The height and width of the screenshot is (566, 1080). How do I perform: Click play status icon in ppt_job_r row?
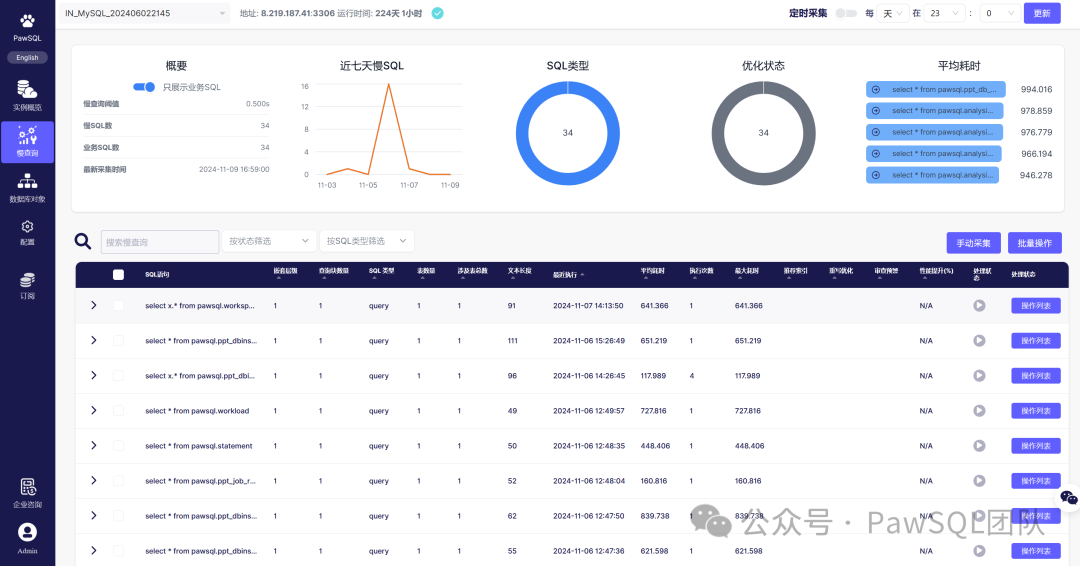tap(979, 481)
